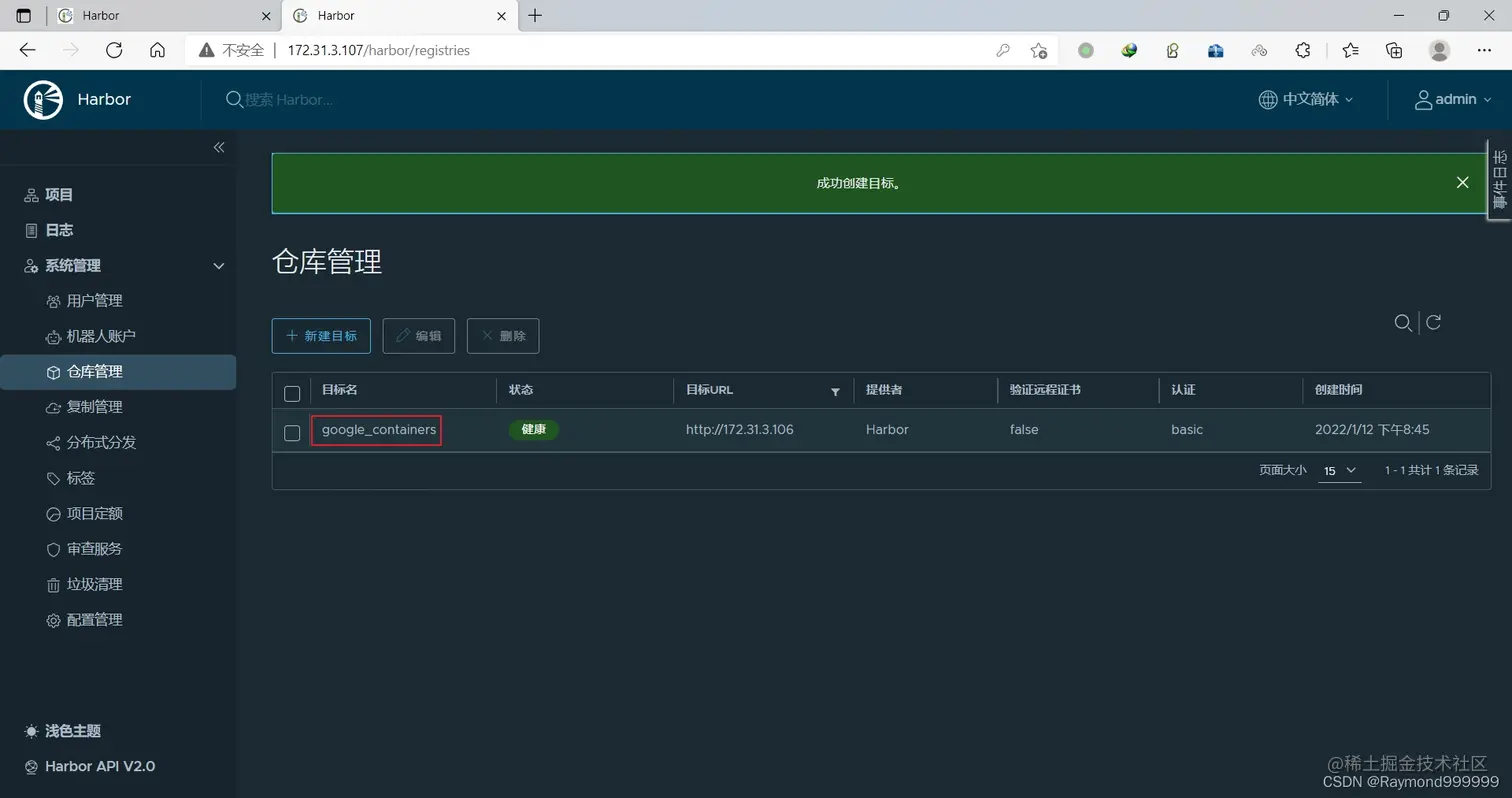
Task: Click the 提供者 column header
Action: click(884, 389)
